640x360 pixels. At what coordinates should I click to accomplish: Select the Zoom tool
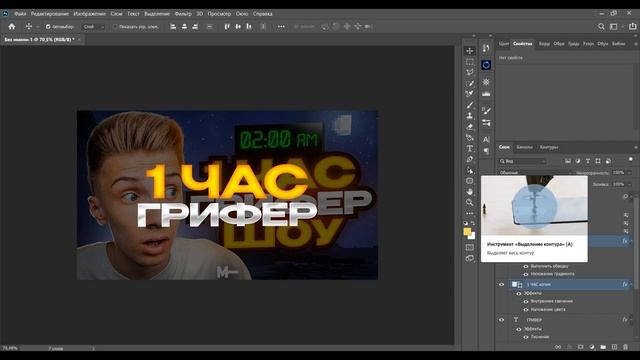pos(470,202)
